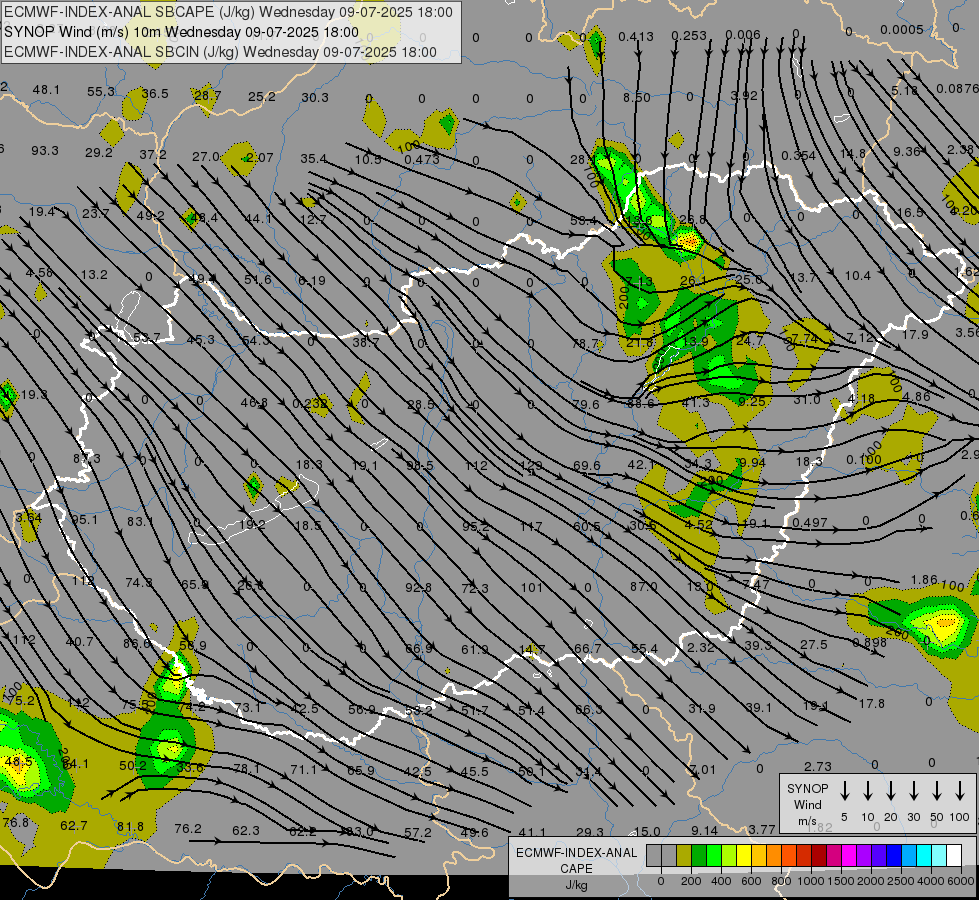This screenshot has width=979, height=900.
Task: Click the map value 0.354
Action: [x=798, y=156]
